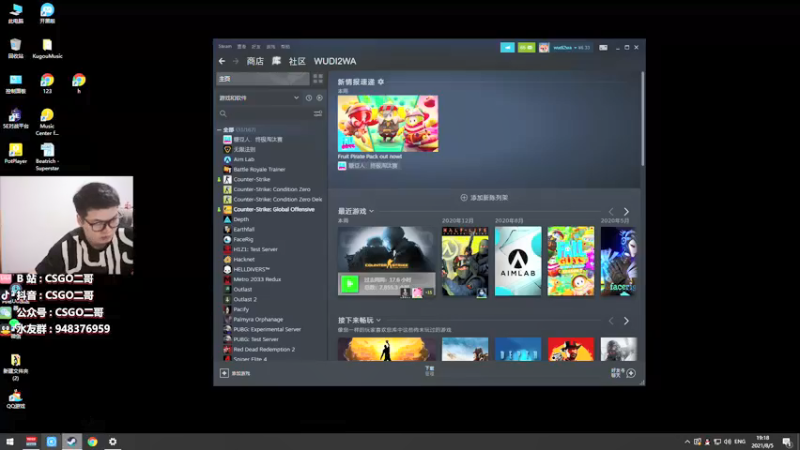Expand the account name dropdown
The width and height of the screenshot is (800, 450).
pyautogui.click(x=571, y=47)
